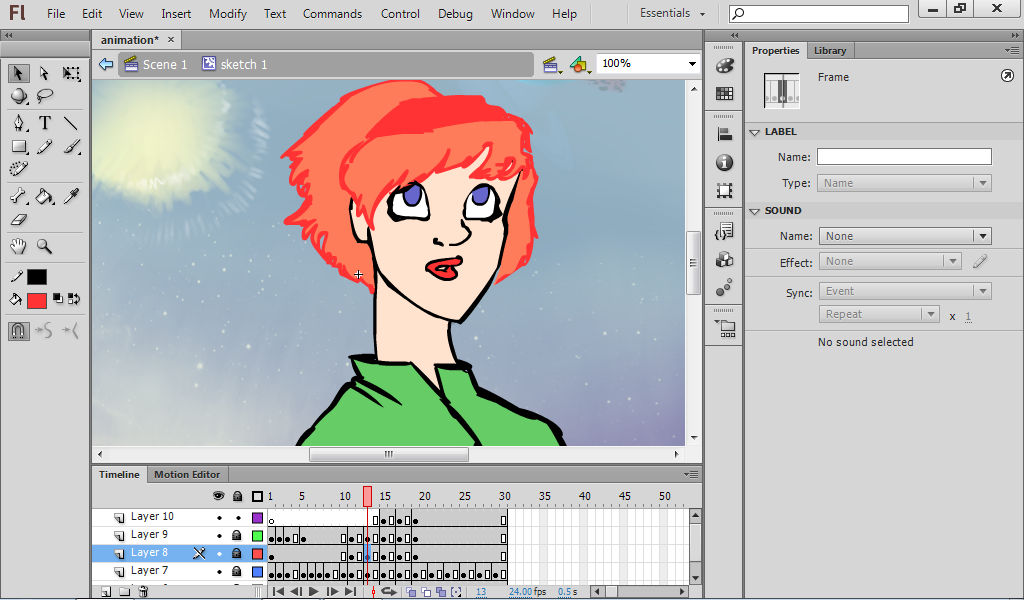Select the Rectangle tool

point(19,147)
